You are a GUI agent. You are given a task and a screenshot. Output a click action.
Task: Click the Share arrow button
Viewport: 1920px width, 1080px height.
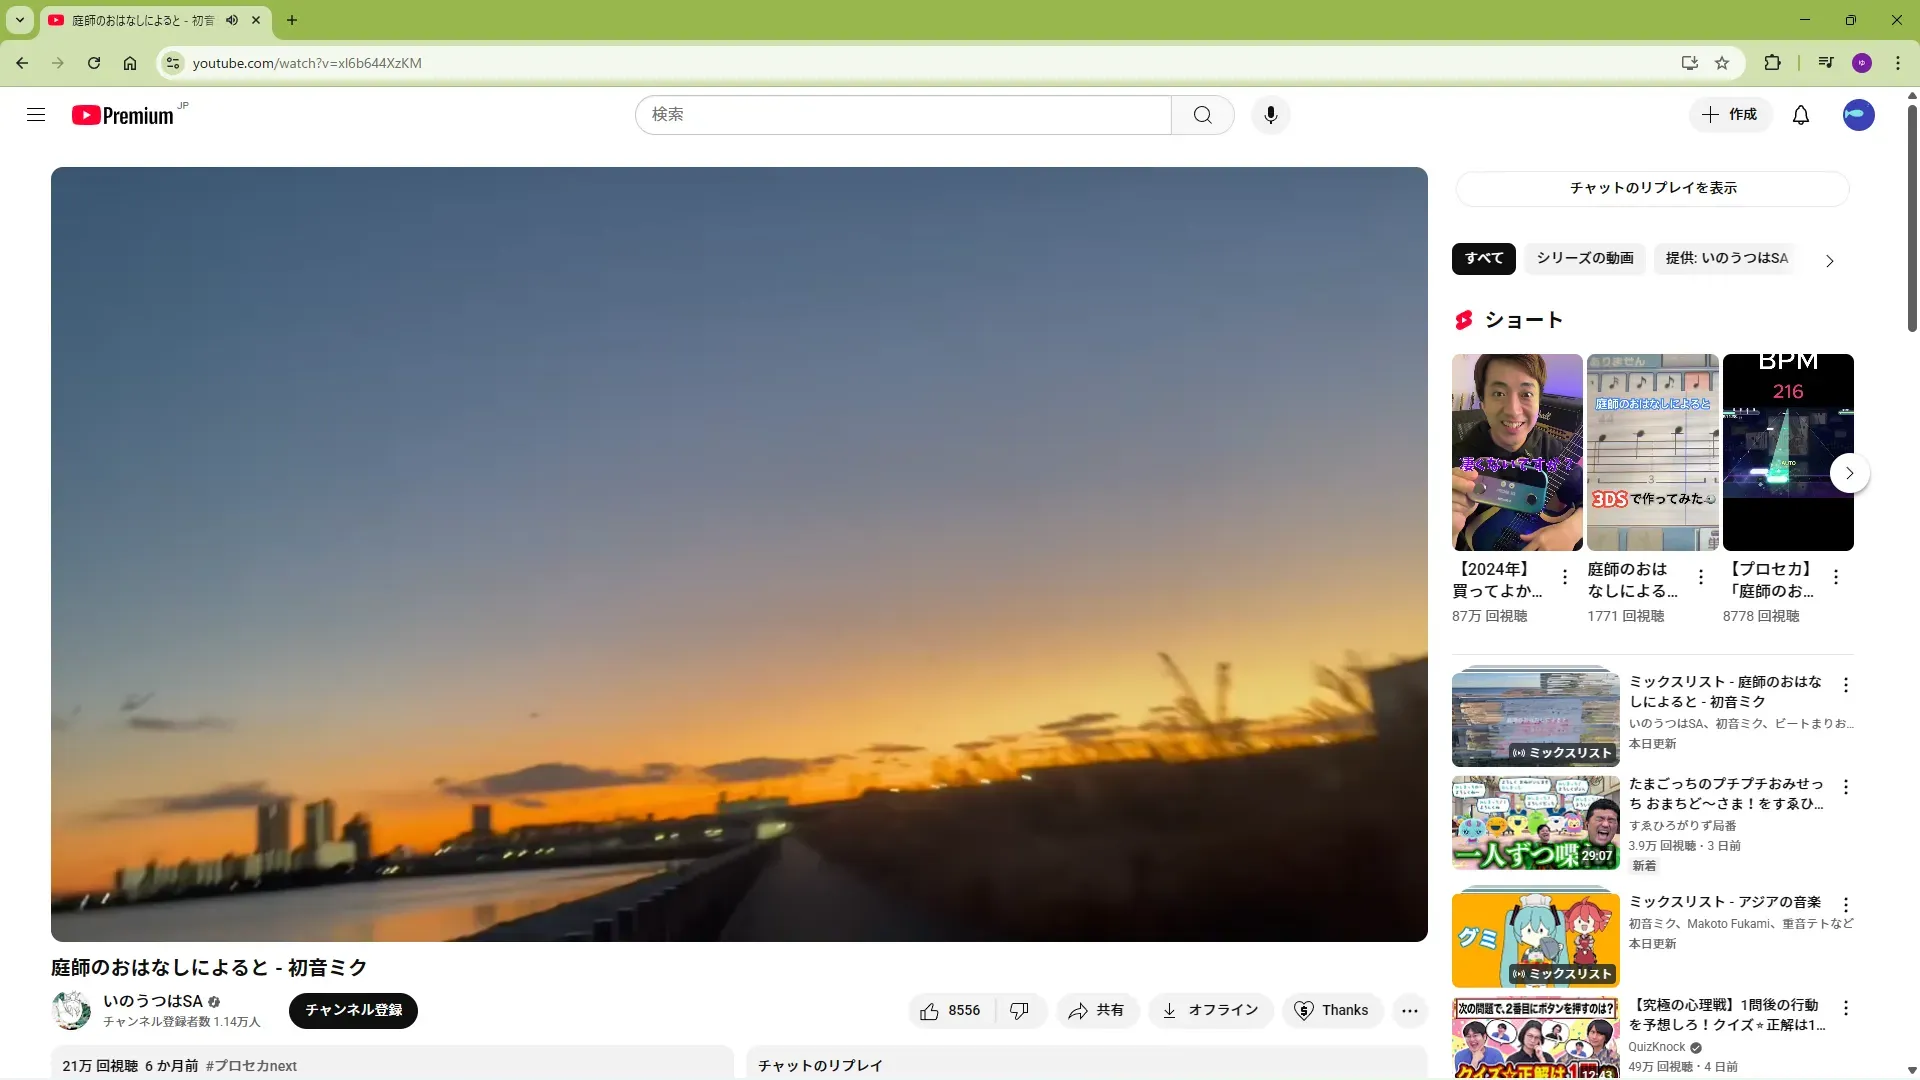1096,1011
